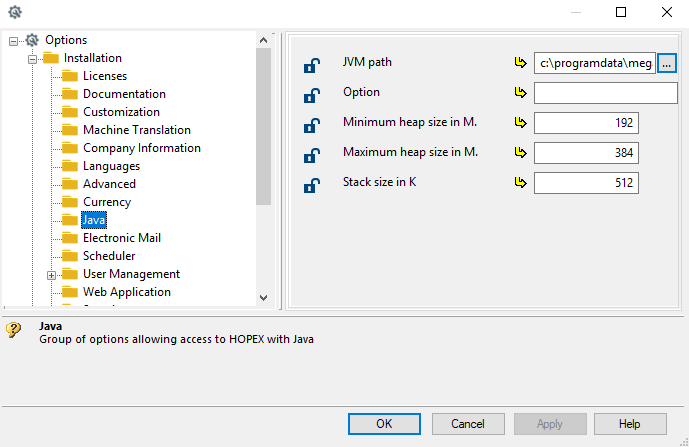Viewport: 689px width, 447px height.
Task: Click the Languages folder icon
Action: pos(70,166)
